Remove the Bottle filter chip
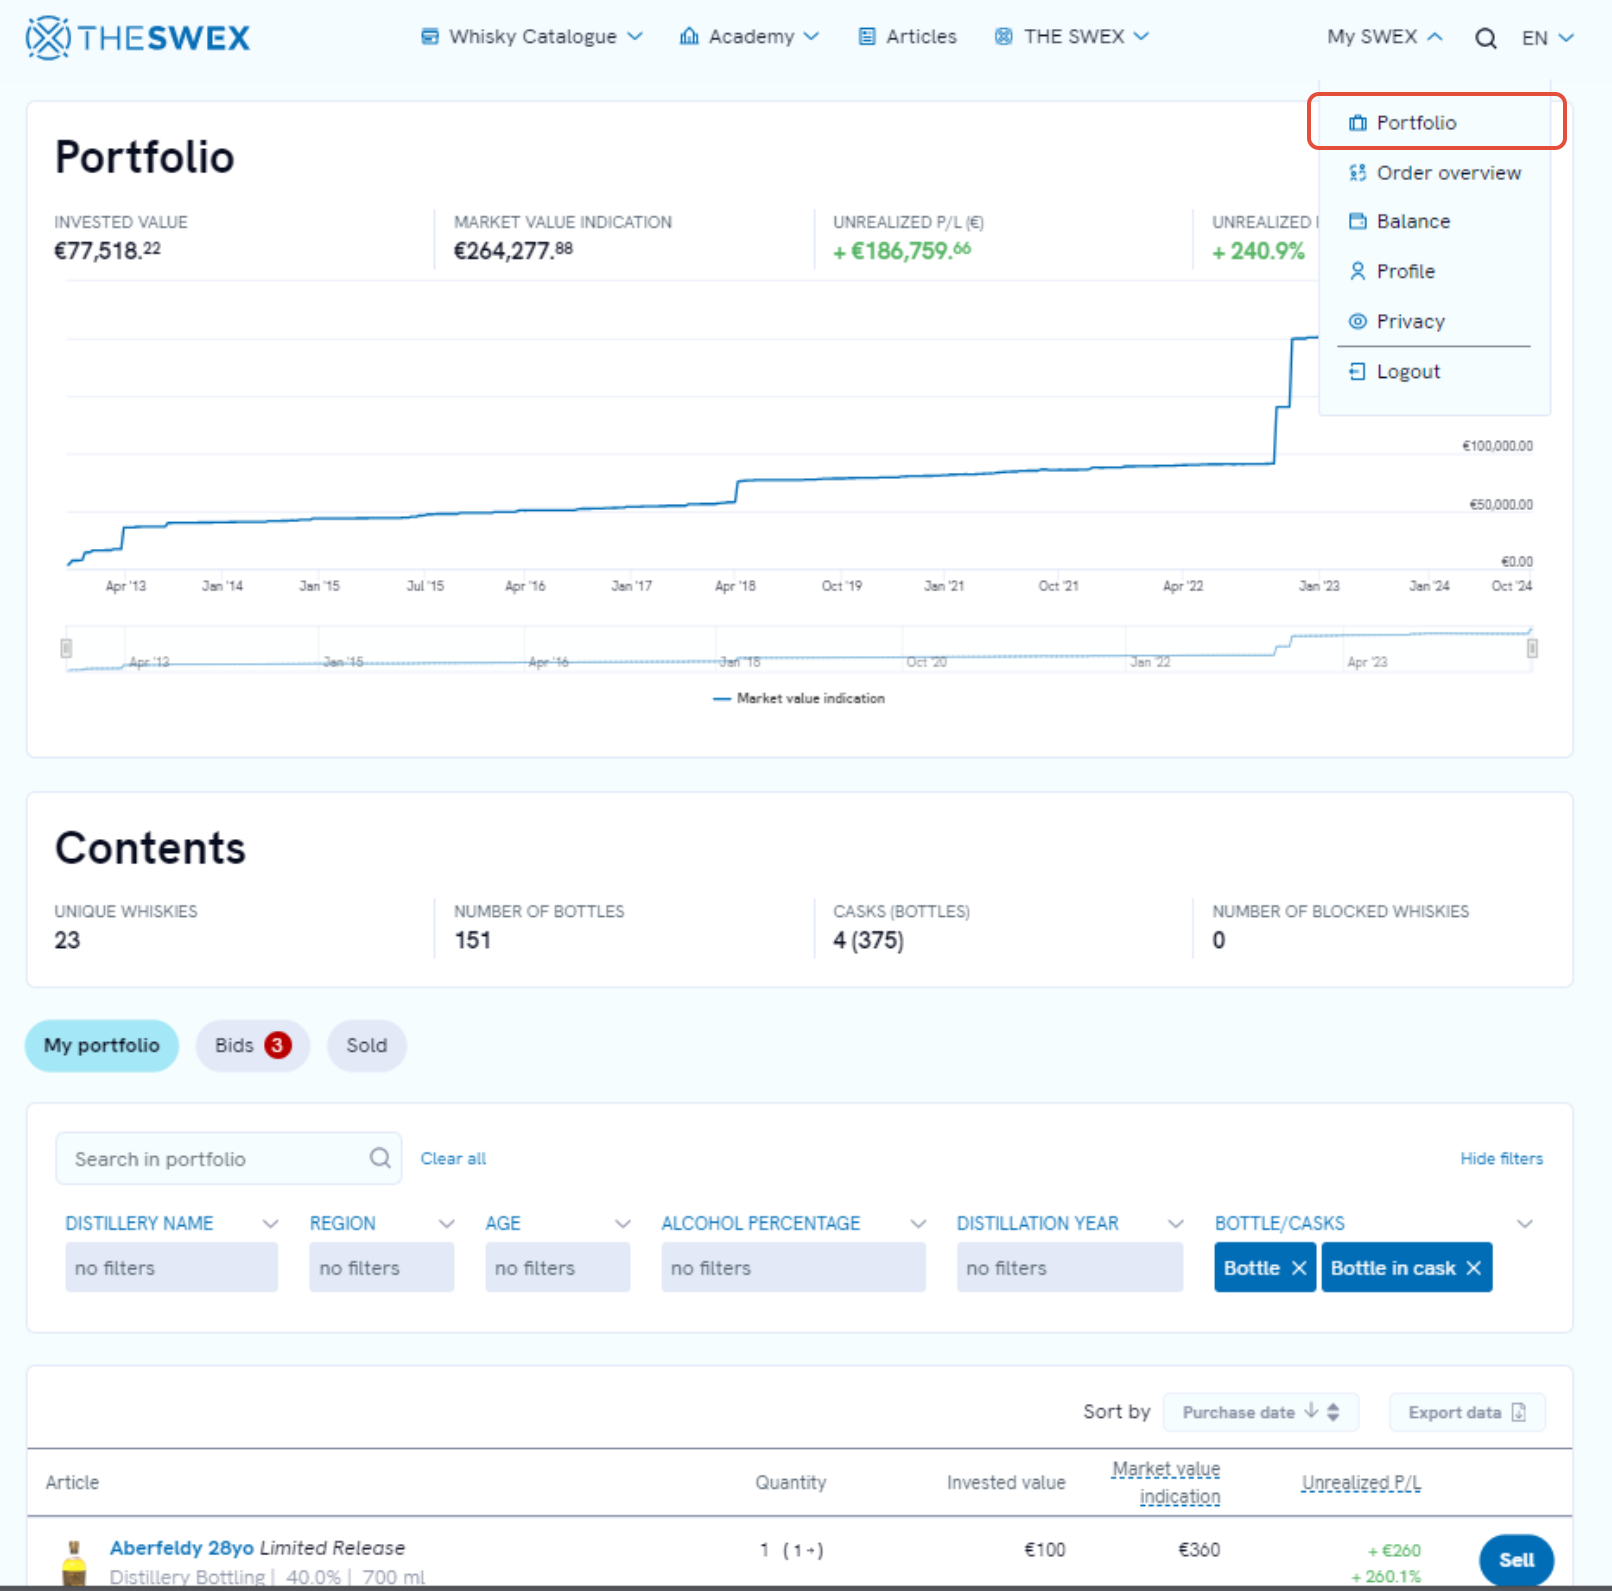The width and height of the screenshot is (1612, 1591). pyautogui.click(x=1299, y=1268)
